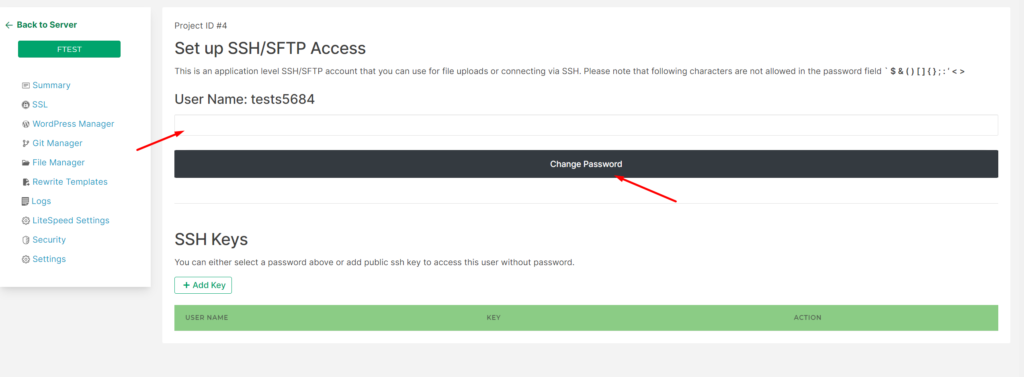Click the File Manager folder icon
The height and width of the screenshot is (377, 1024).
point(25,163)
